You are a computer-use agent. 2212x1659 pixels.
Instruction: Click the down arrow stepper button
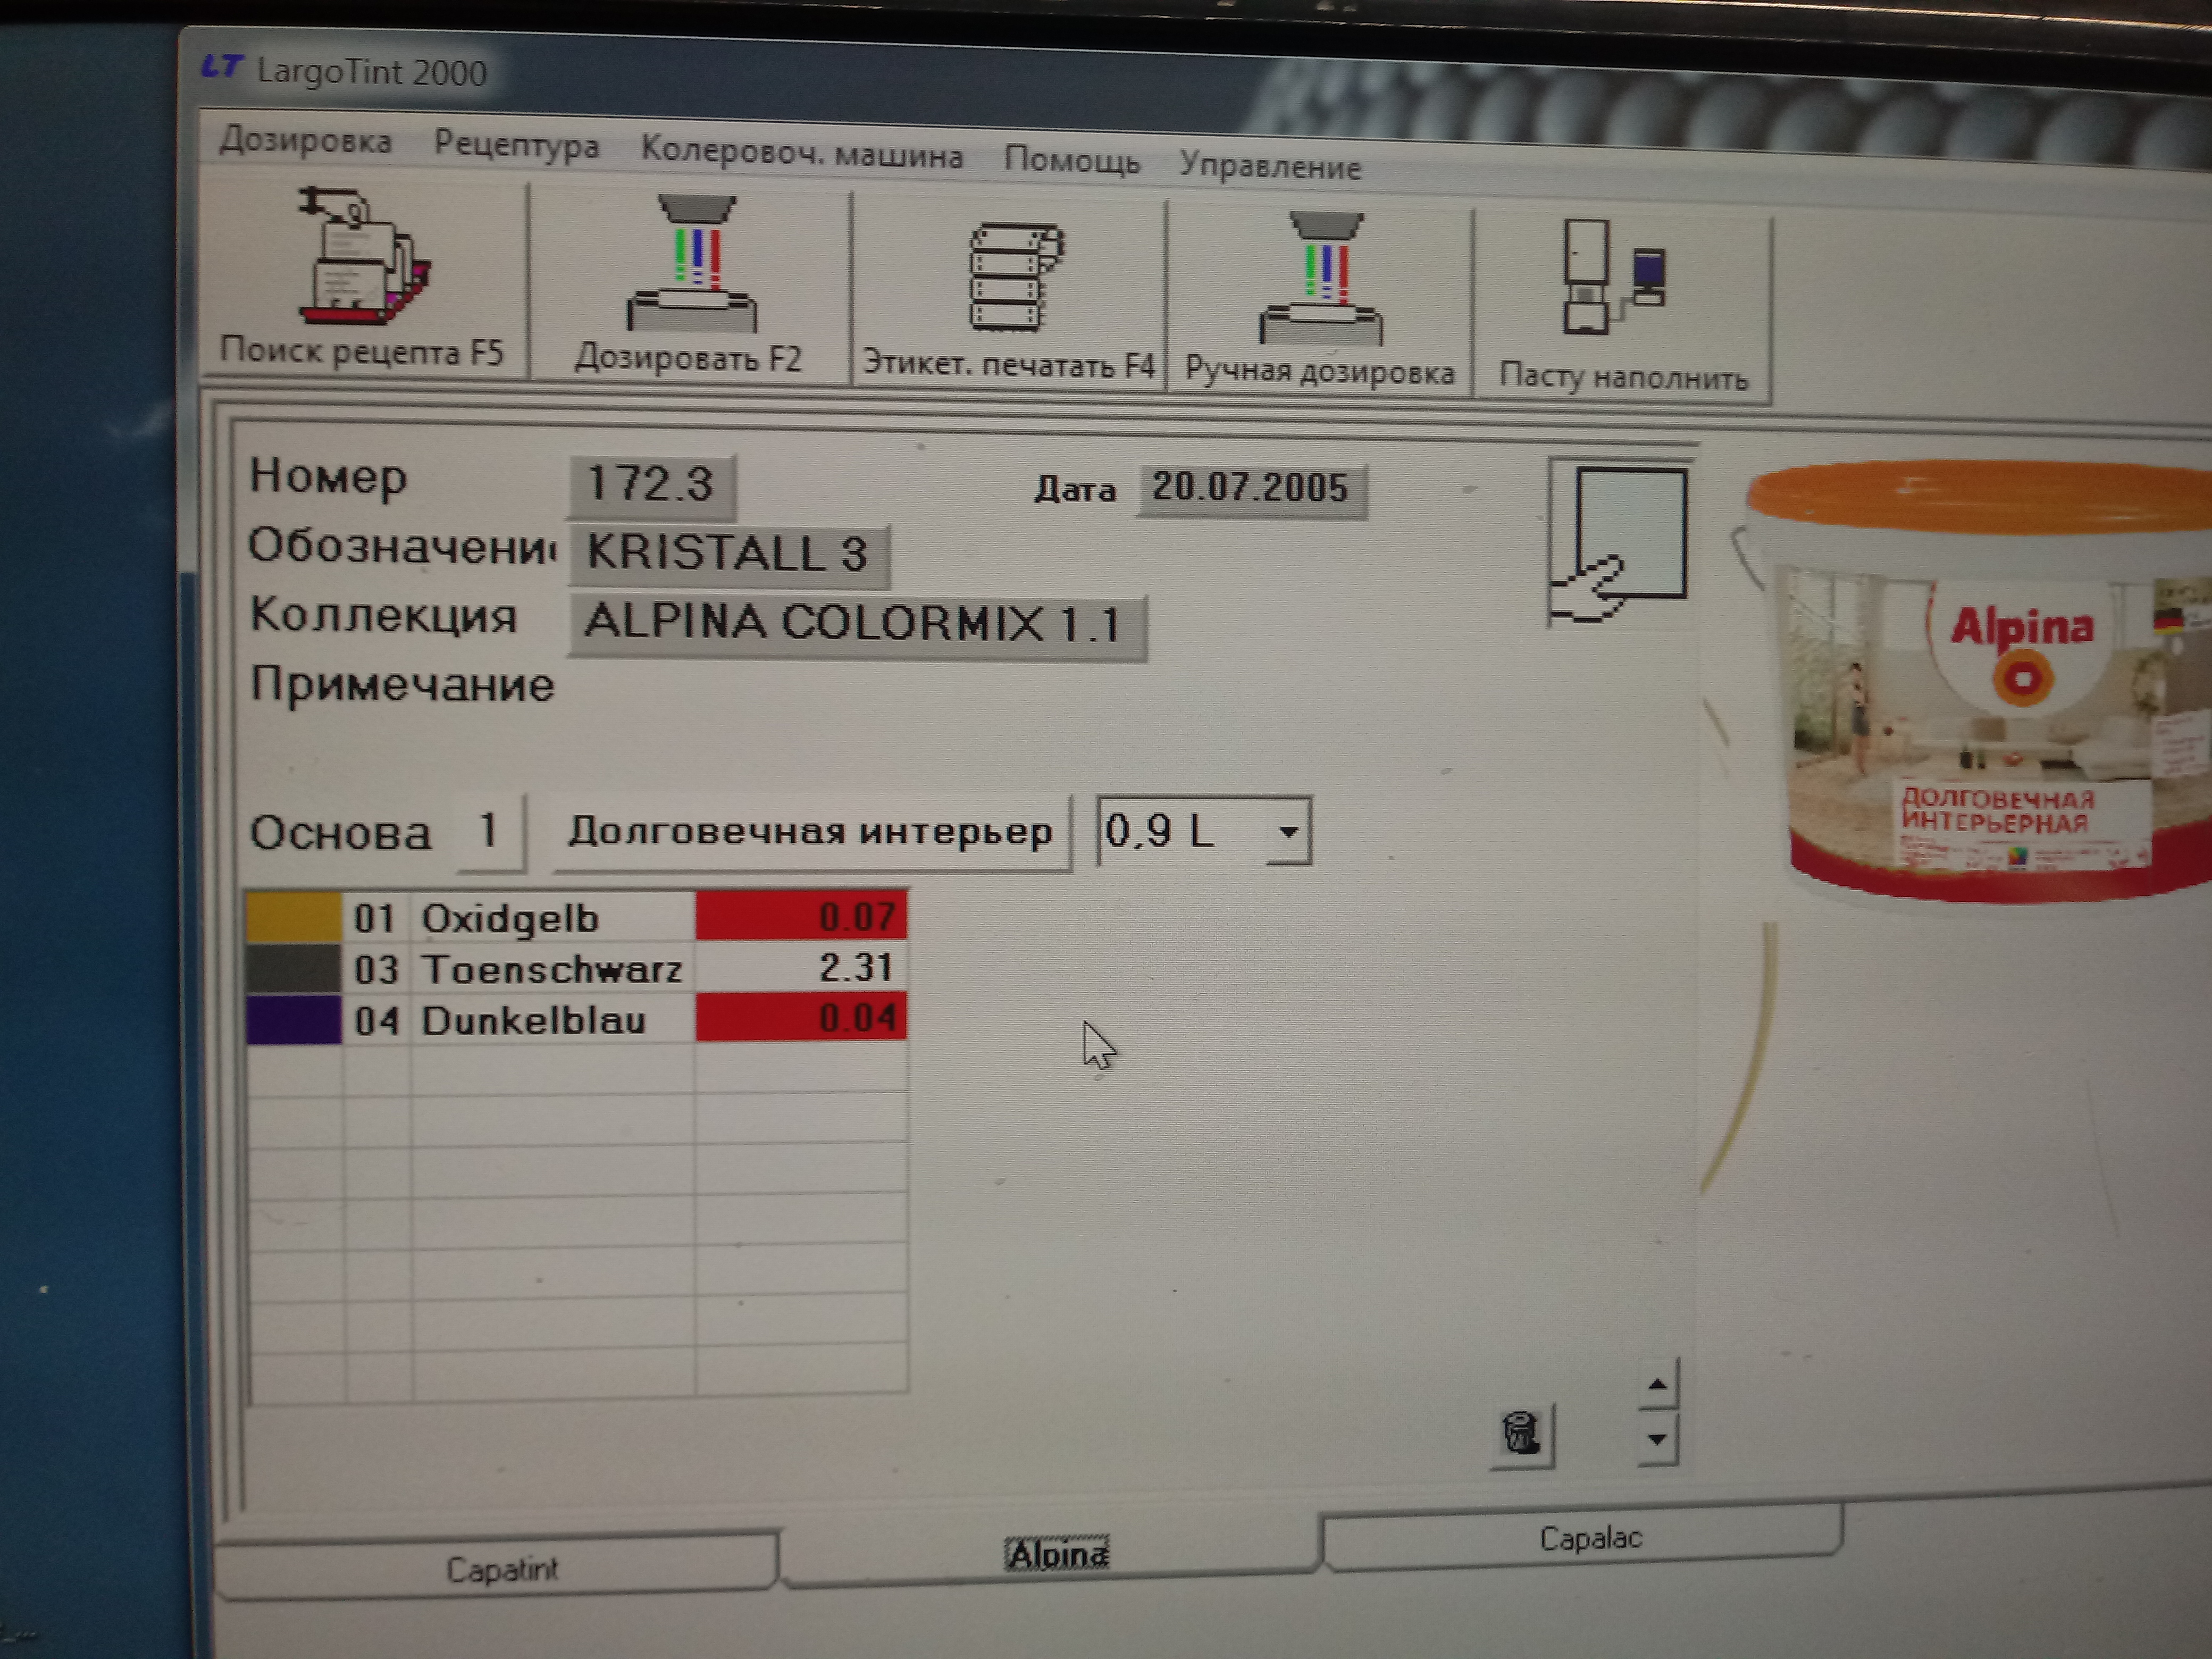pyautogui.click(x=1657, y=1439)
